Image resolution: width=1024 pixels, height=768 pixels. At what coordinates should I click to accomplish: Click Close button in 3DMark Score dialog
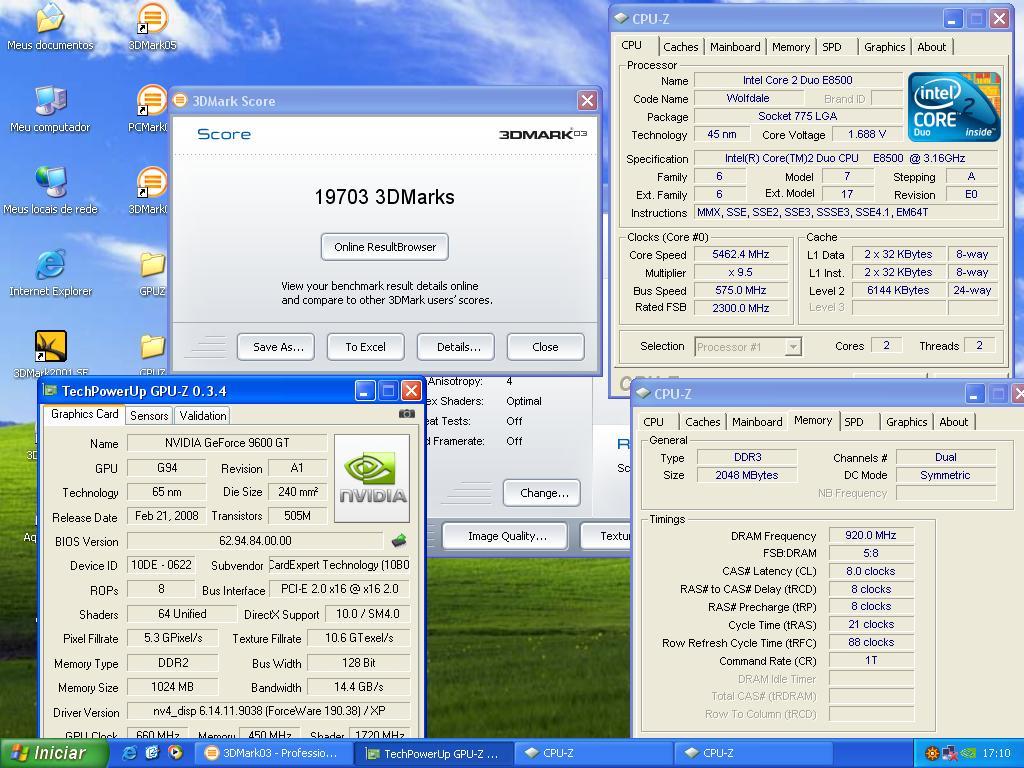(x=545, y=347)
